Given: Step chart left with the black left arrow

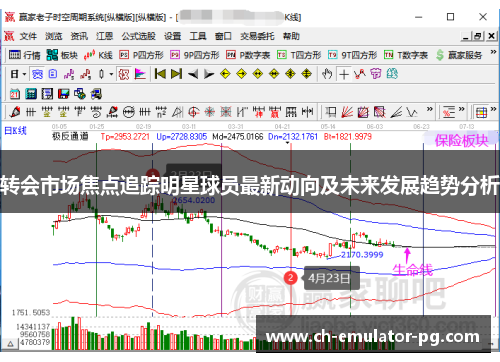Looking at the screenshot, I should point(193,74).
